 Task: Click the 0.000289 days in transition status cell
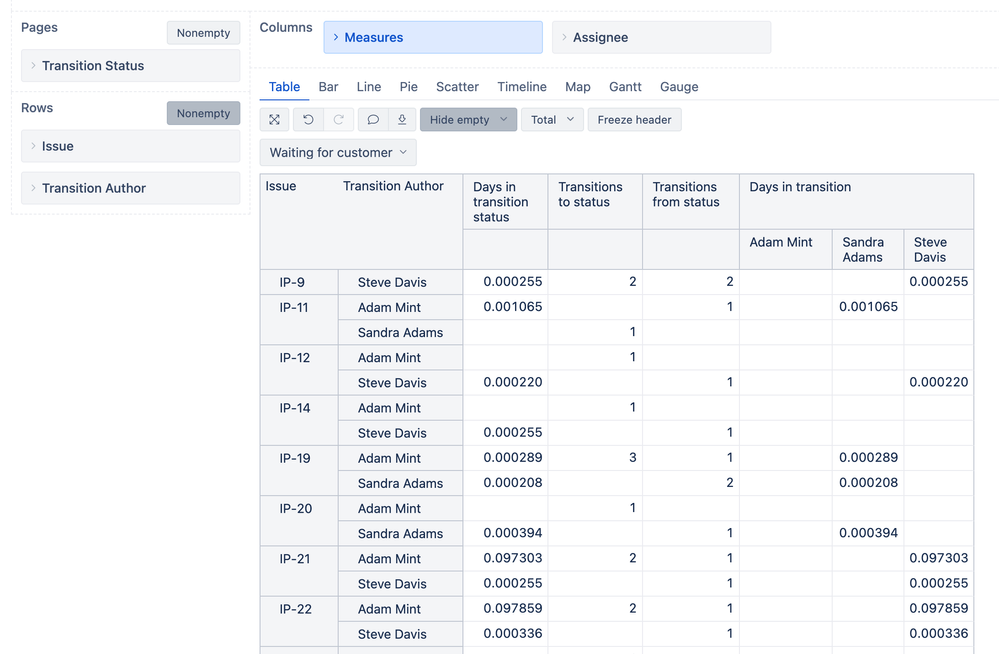click(x=505, y=458)
